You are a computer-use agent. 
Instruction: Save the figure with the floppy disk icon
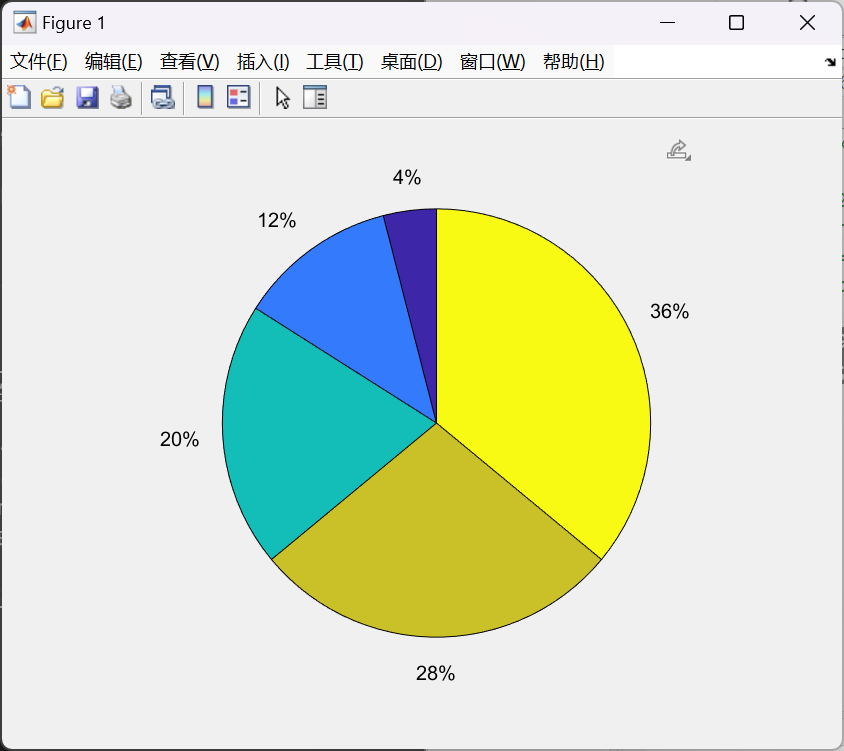pos(87,97)
